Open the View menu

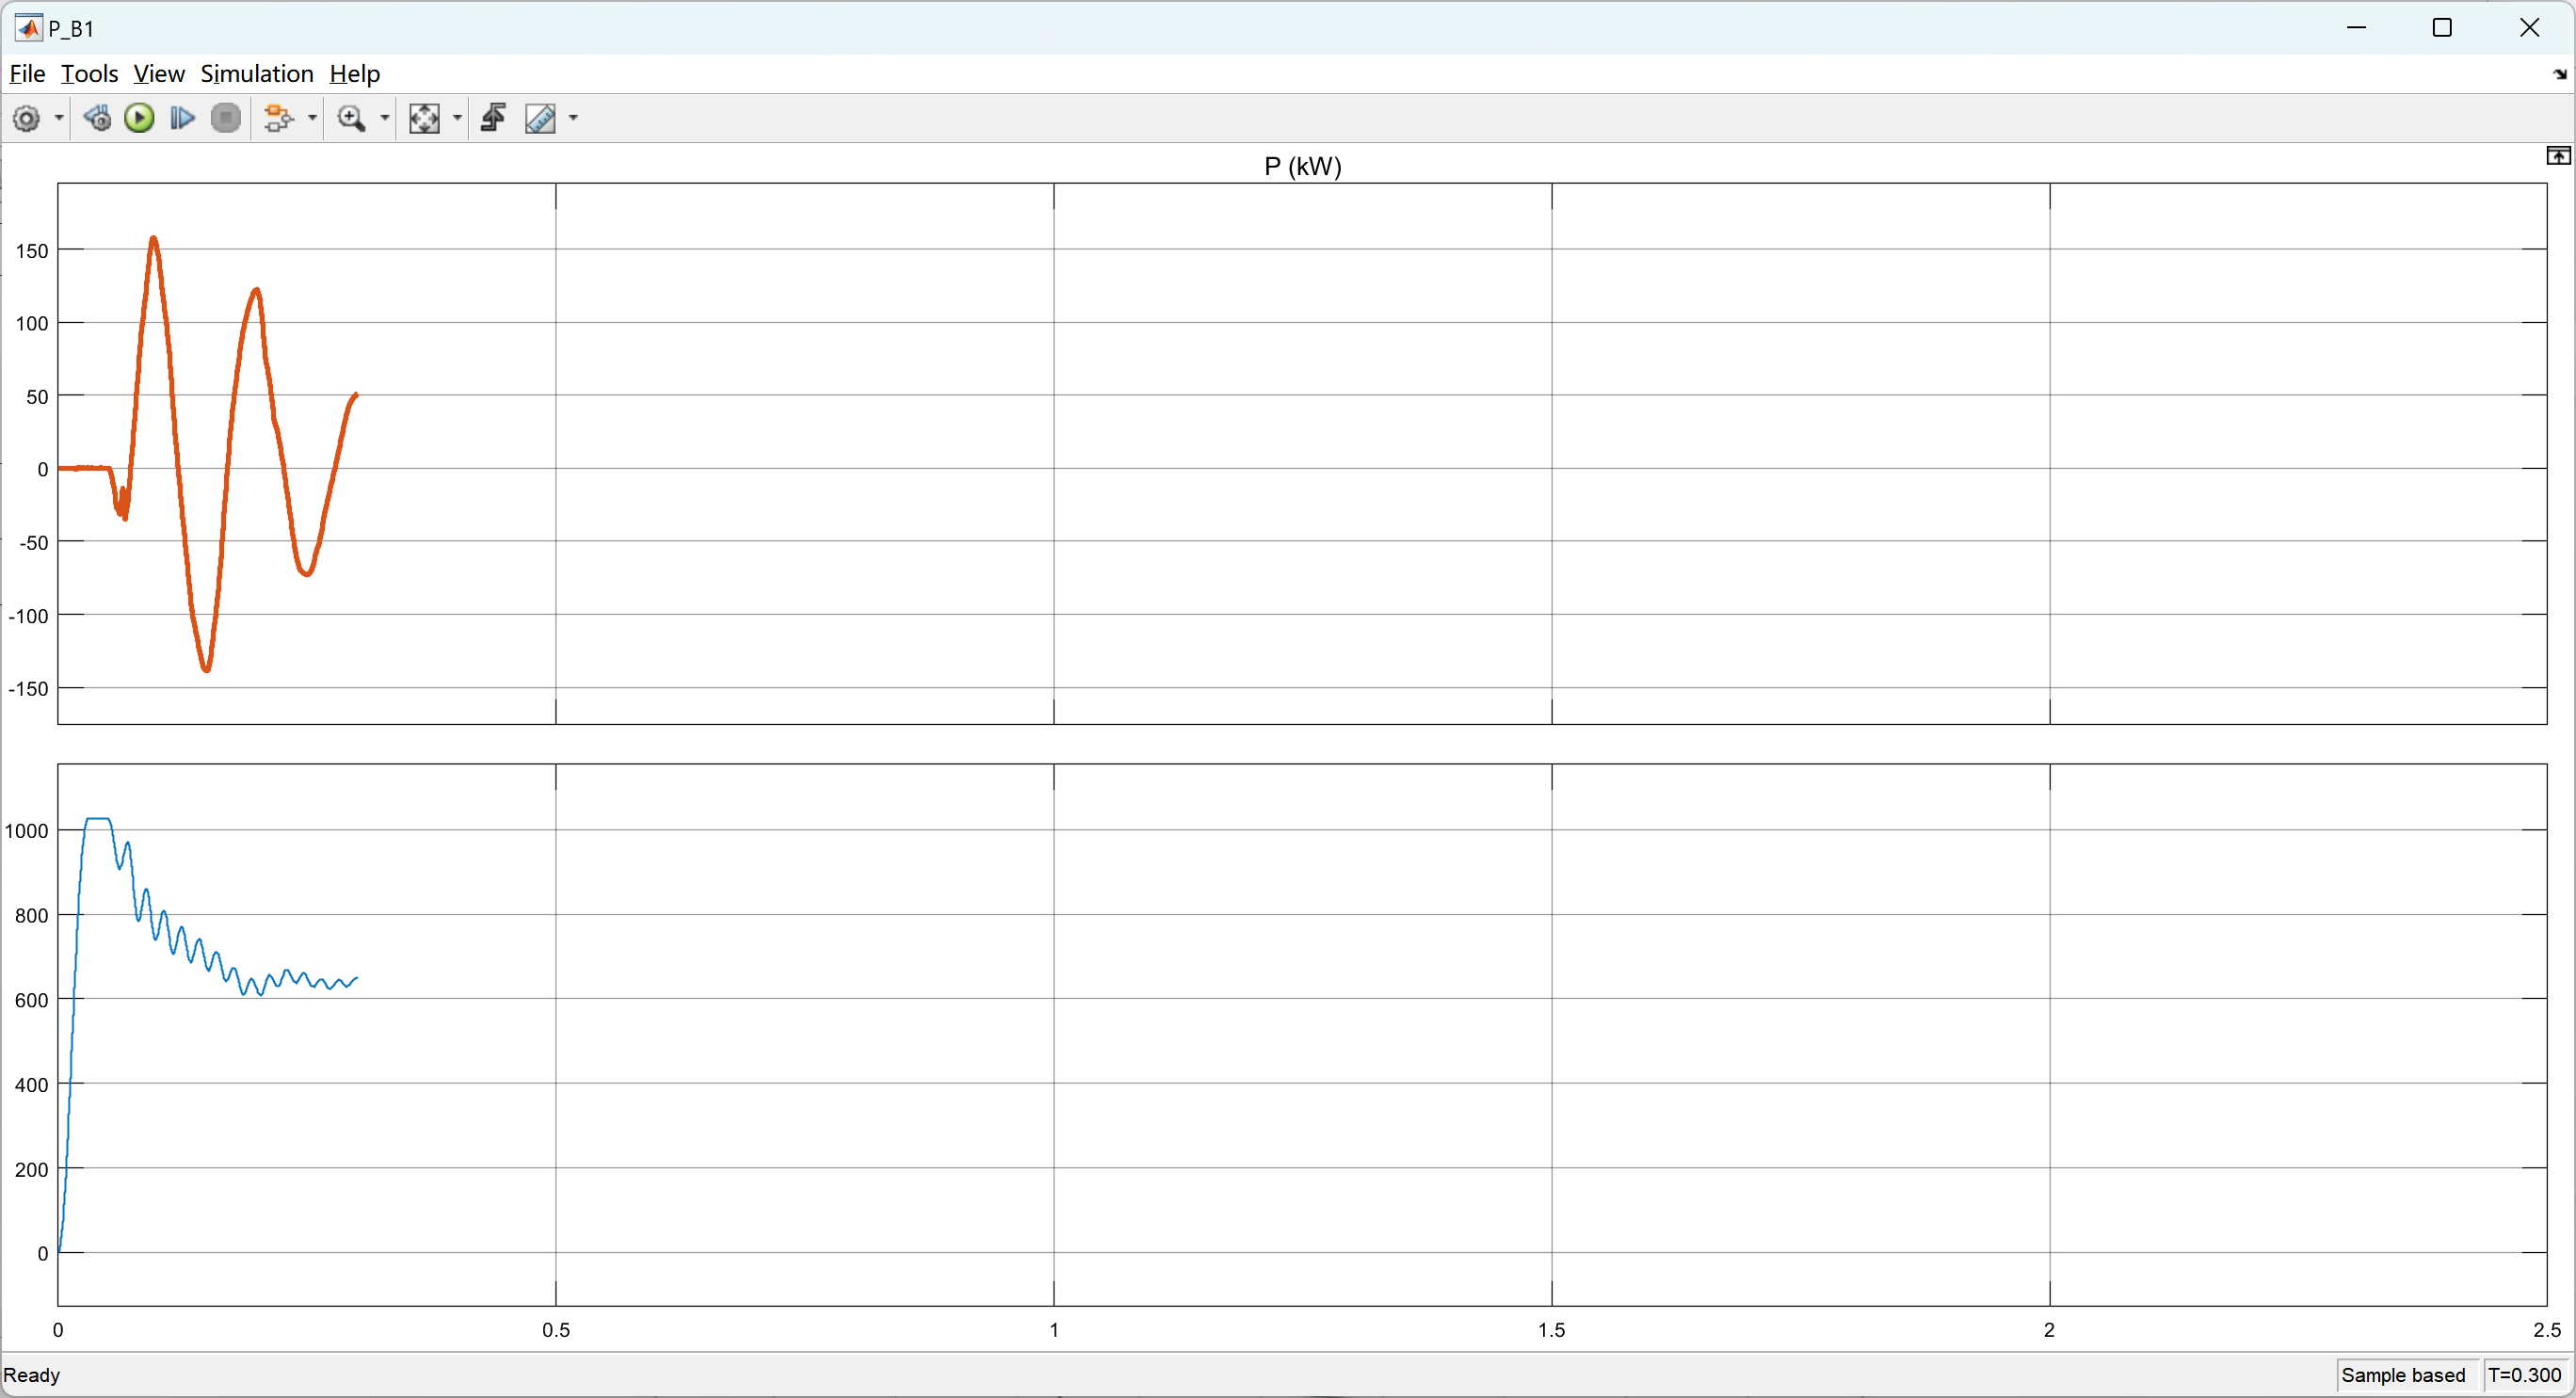(x=159, y=74)
